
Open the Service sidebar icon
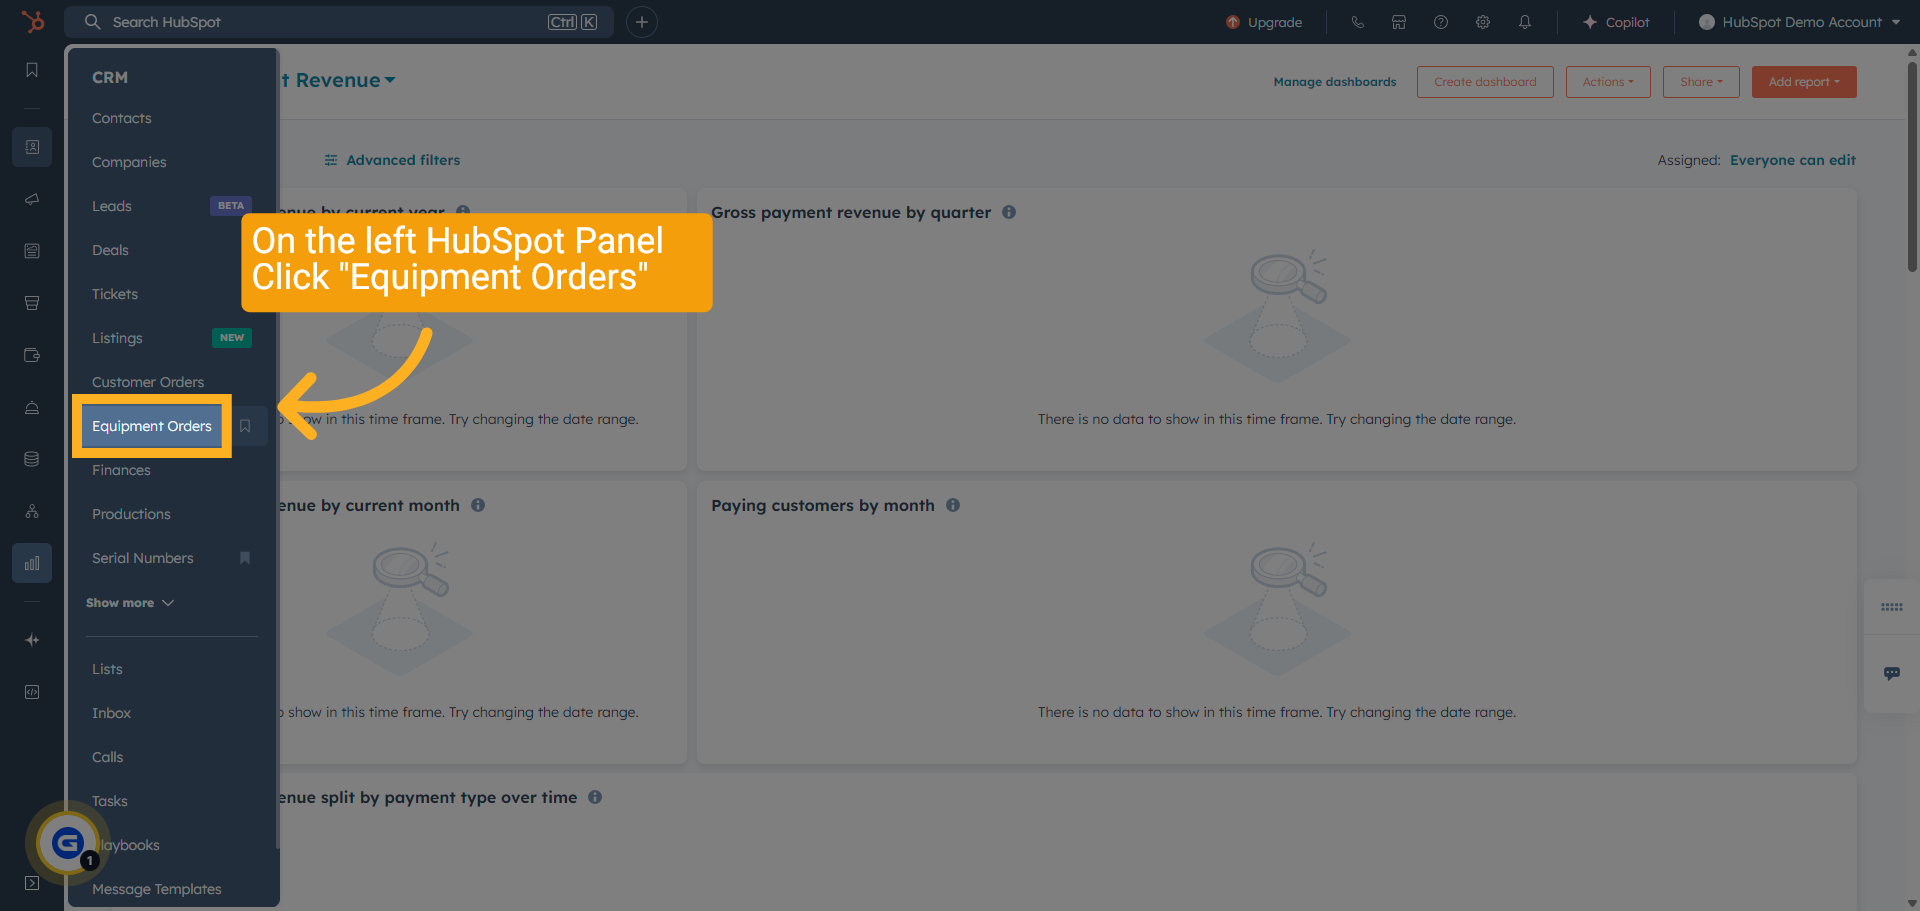click(x=32, y=407)
